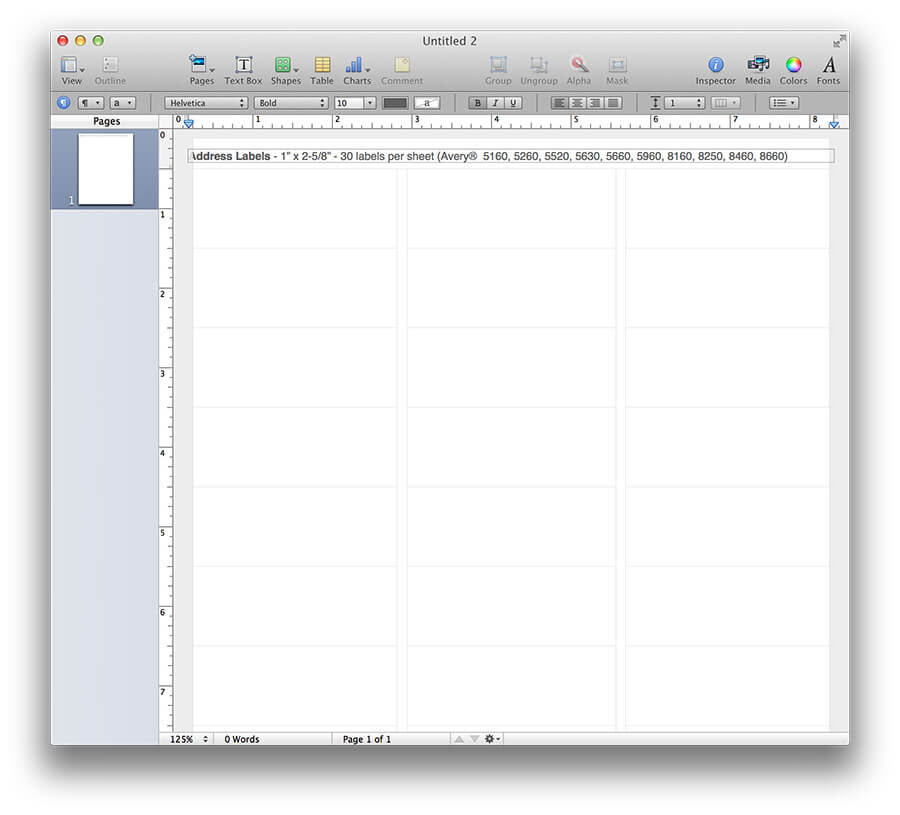Select the page 1 thumbnail
Screen dimensions: 900x815
coord(104,170)
